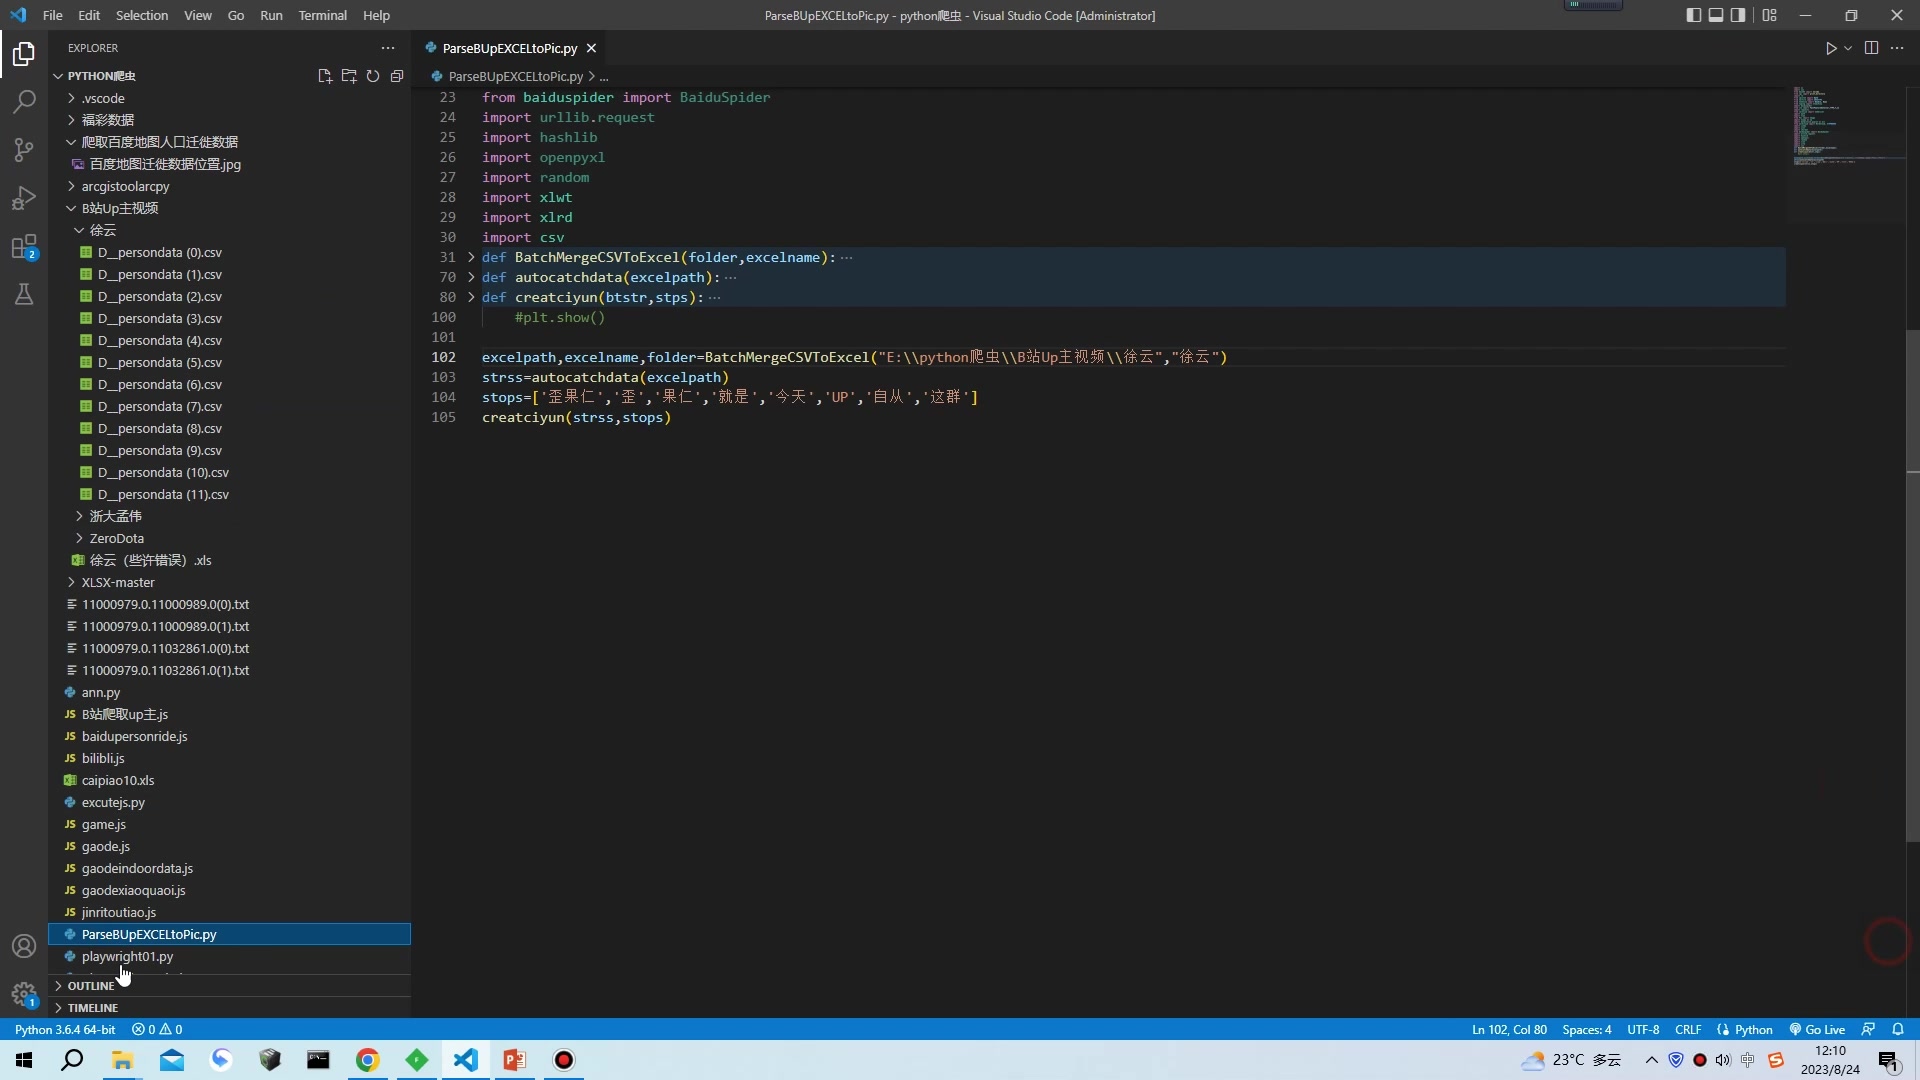Open the Selection menu

141,15
